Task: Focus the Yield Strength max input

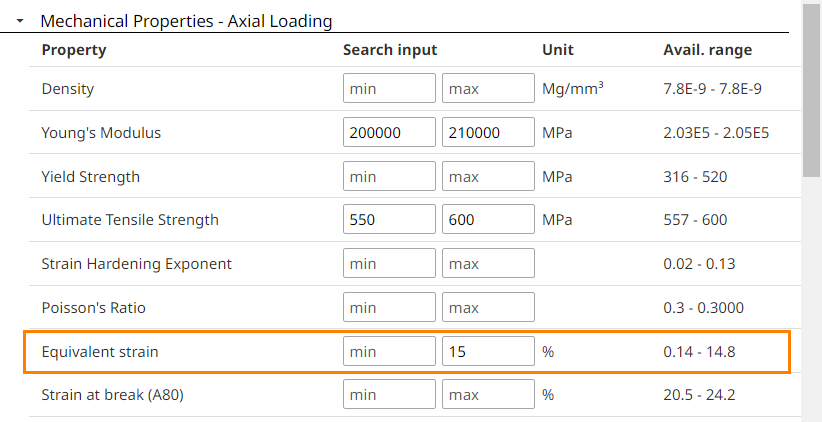Action: click(488, 177)
